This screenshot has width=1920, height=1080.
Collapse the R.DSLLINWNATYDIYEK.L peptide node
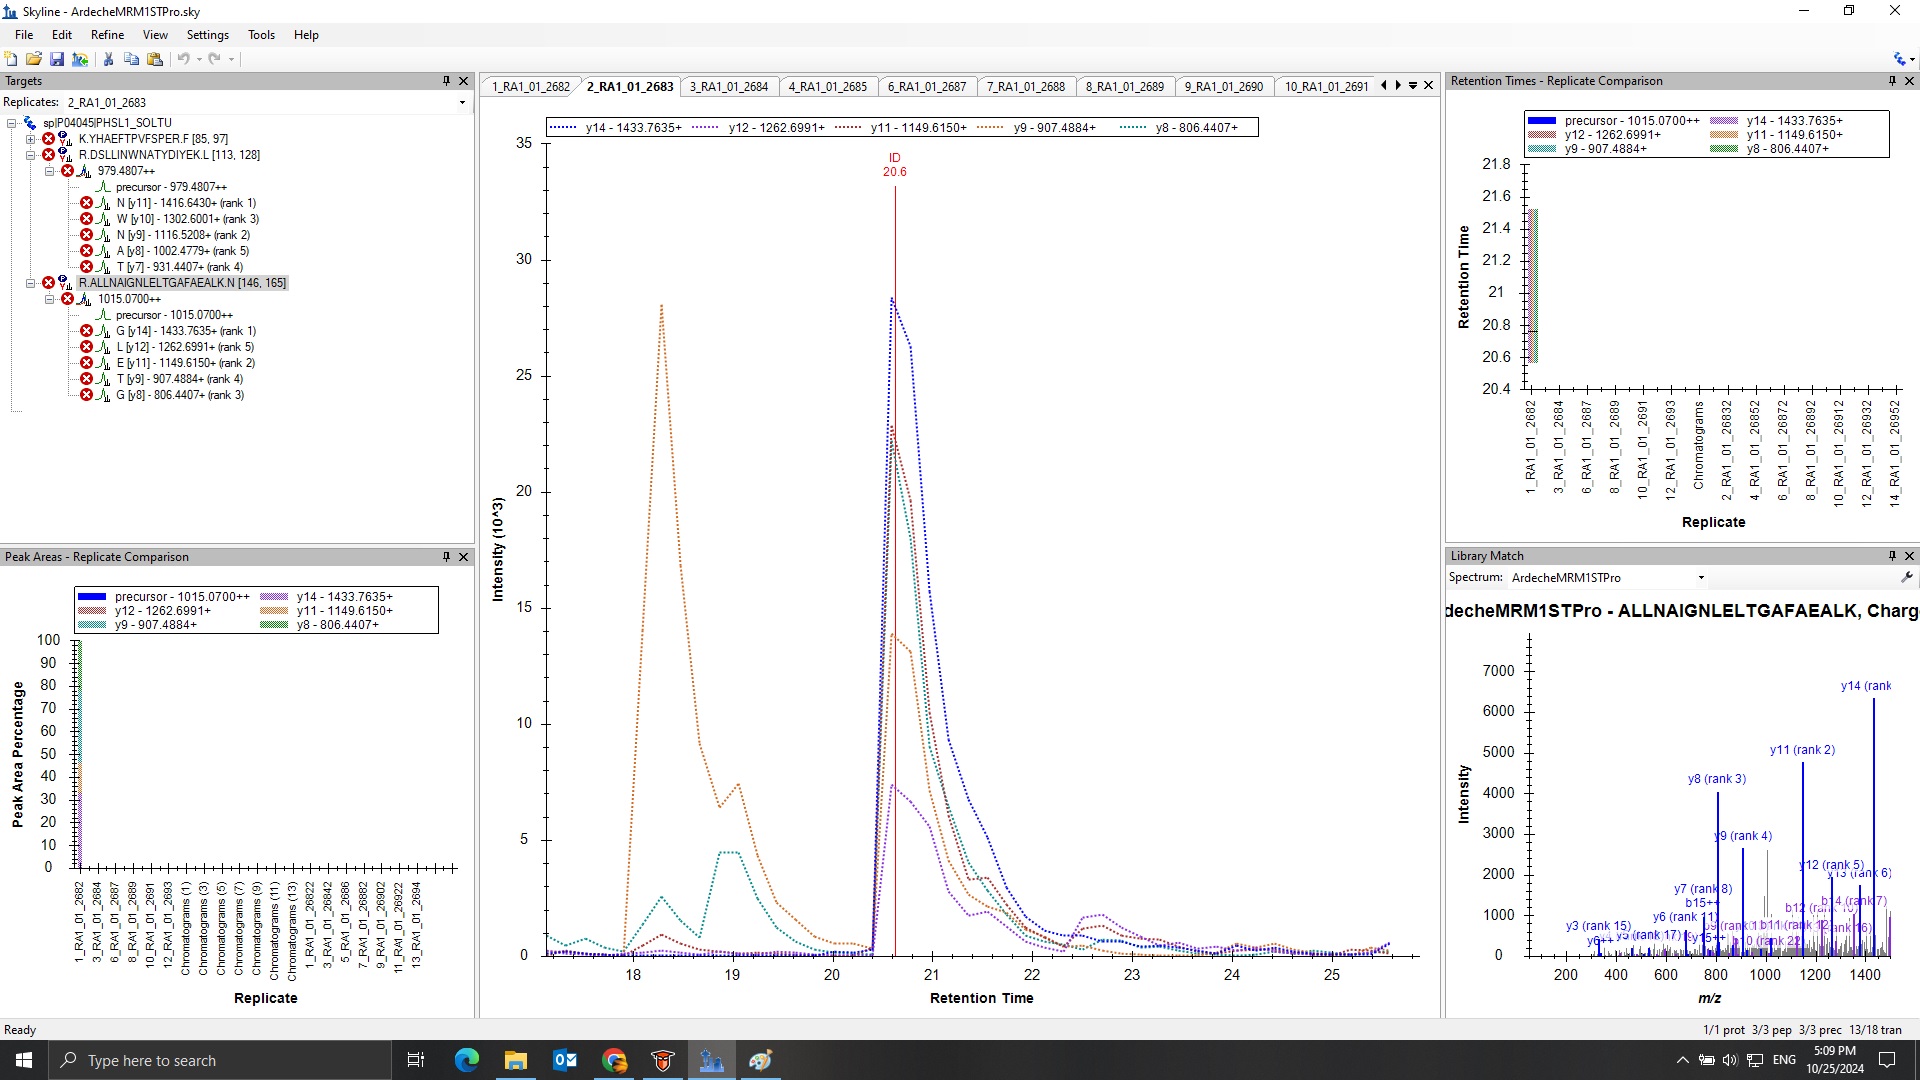tap(30, 155)
